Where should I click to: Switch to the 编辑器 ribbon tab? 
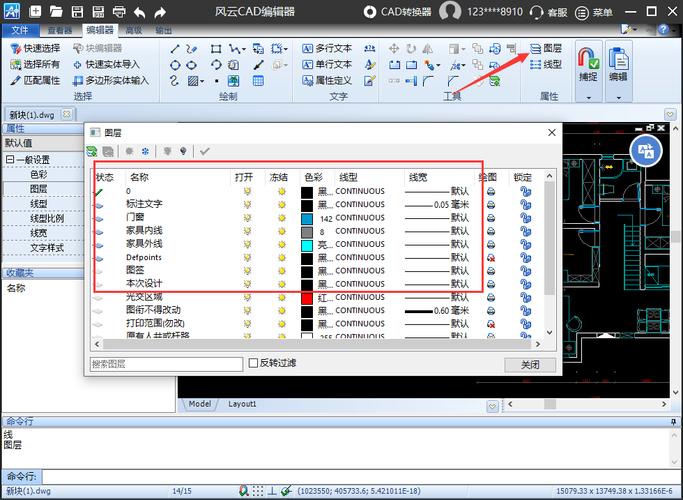[x=100, y=30]
